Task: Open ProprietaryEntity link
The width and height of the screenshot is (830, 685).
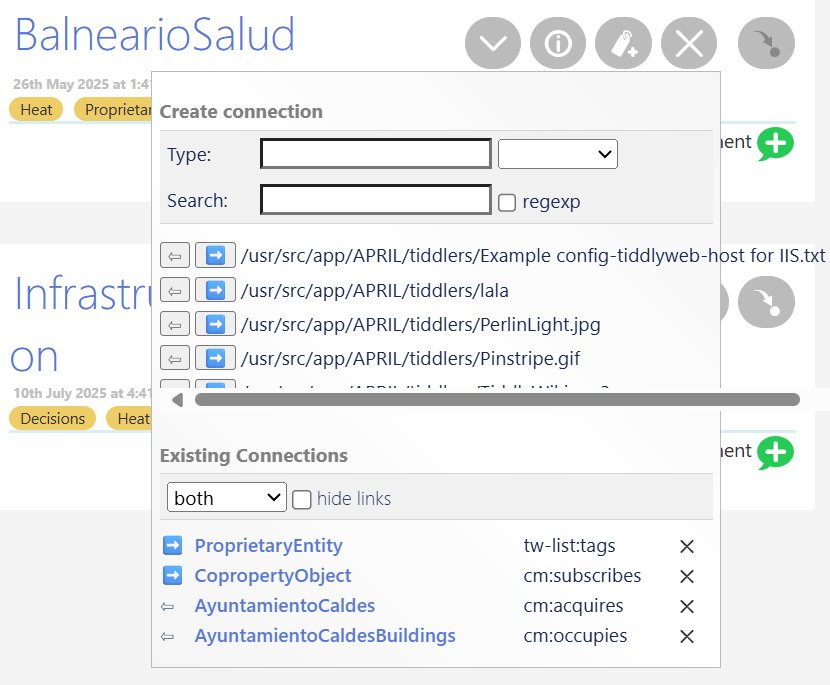Action: tap(268, 546)
